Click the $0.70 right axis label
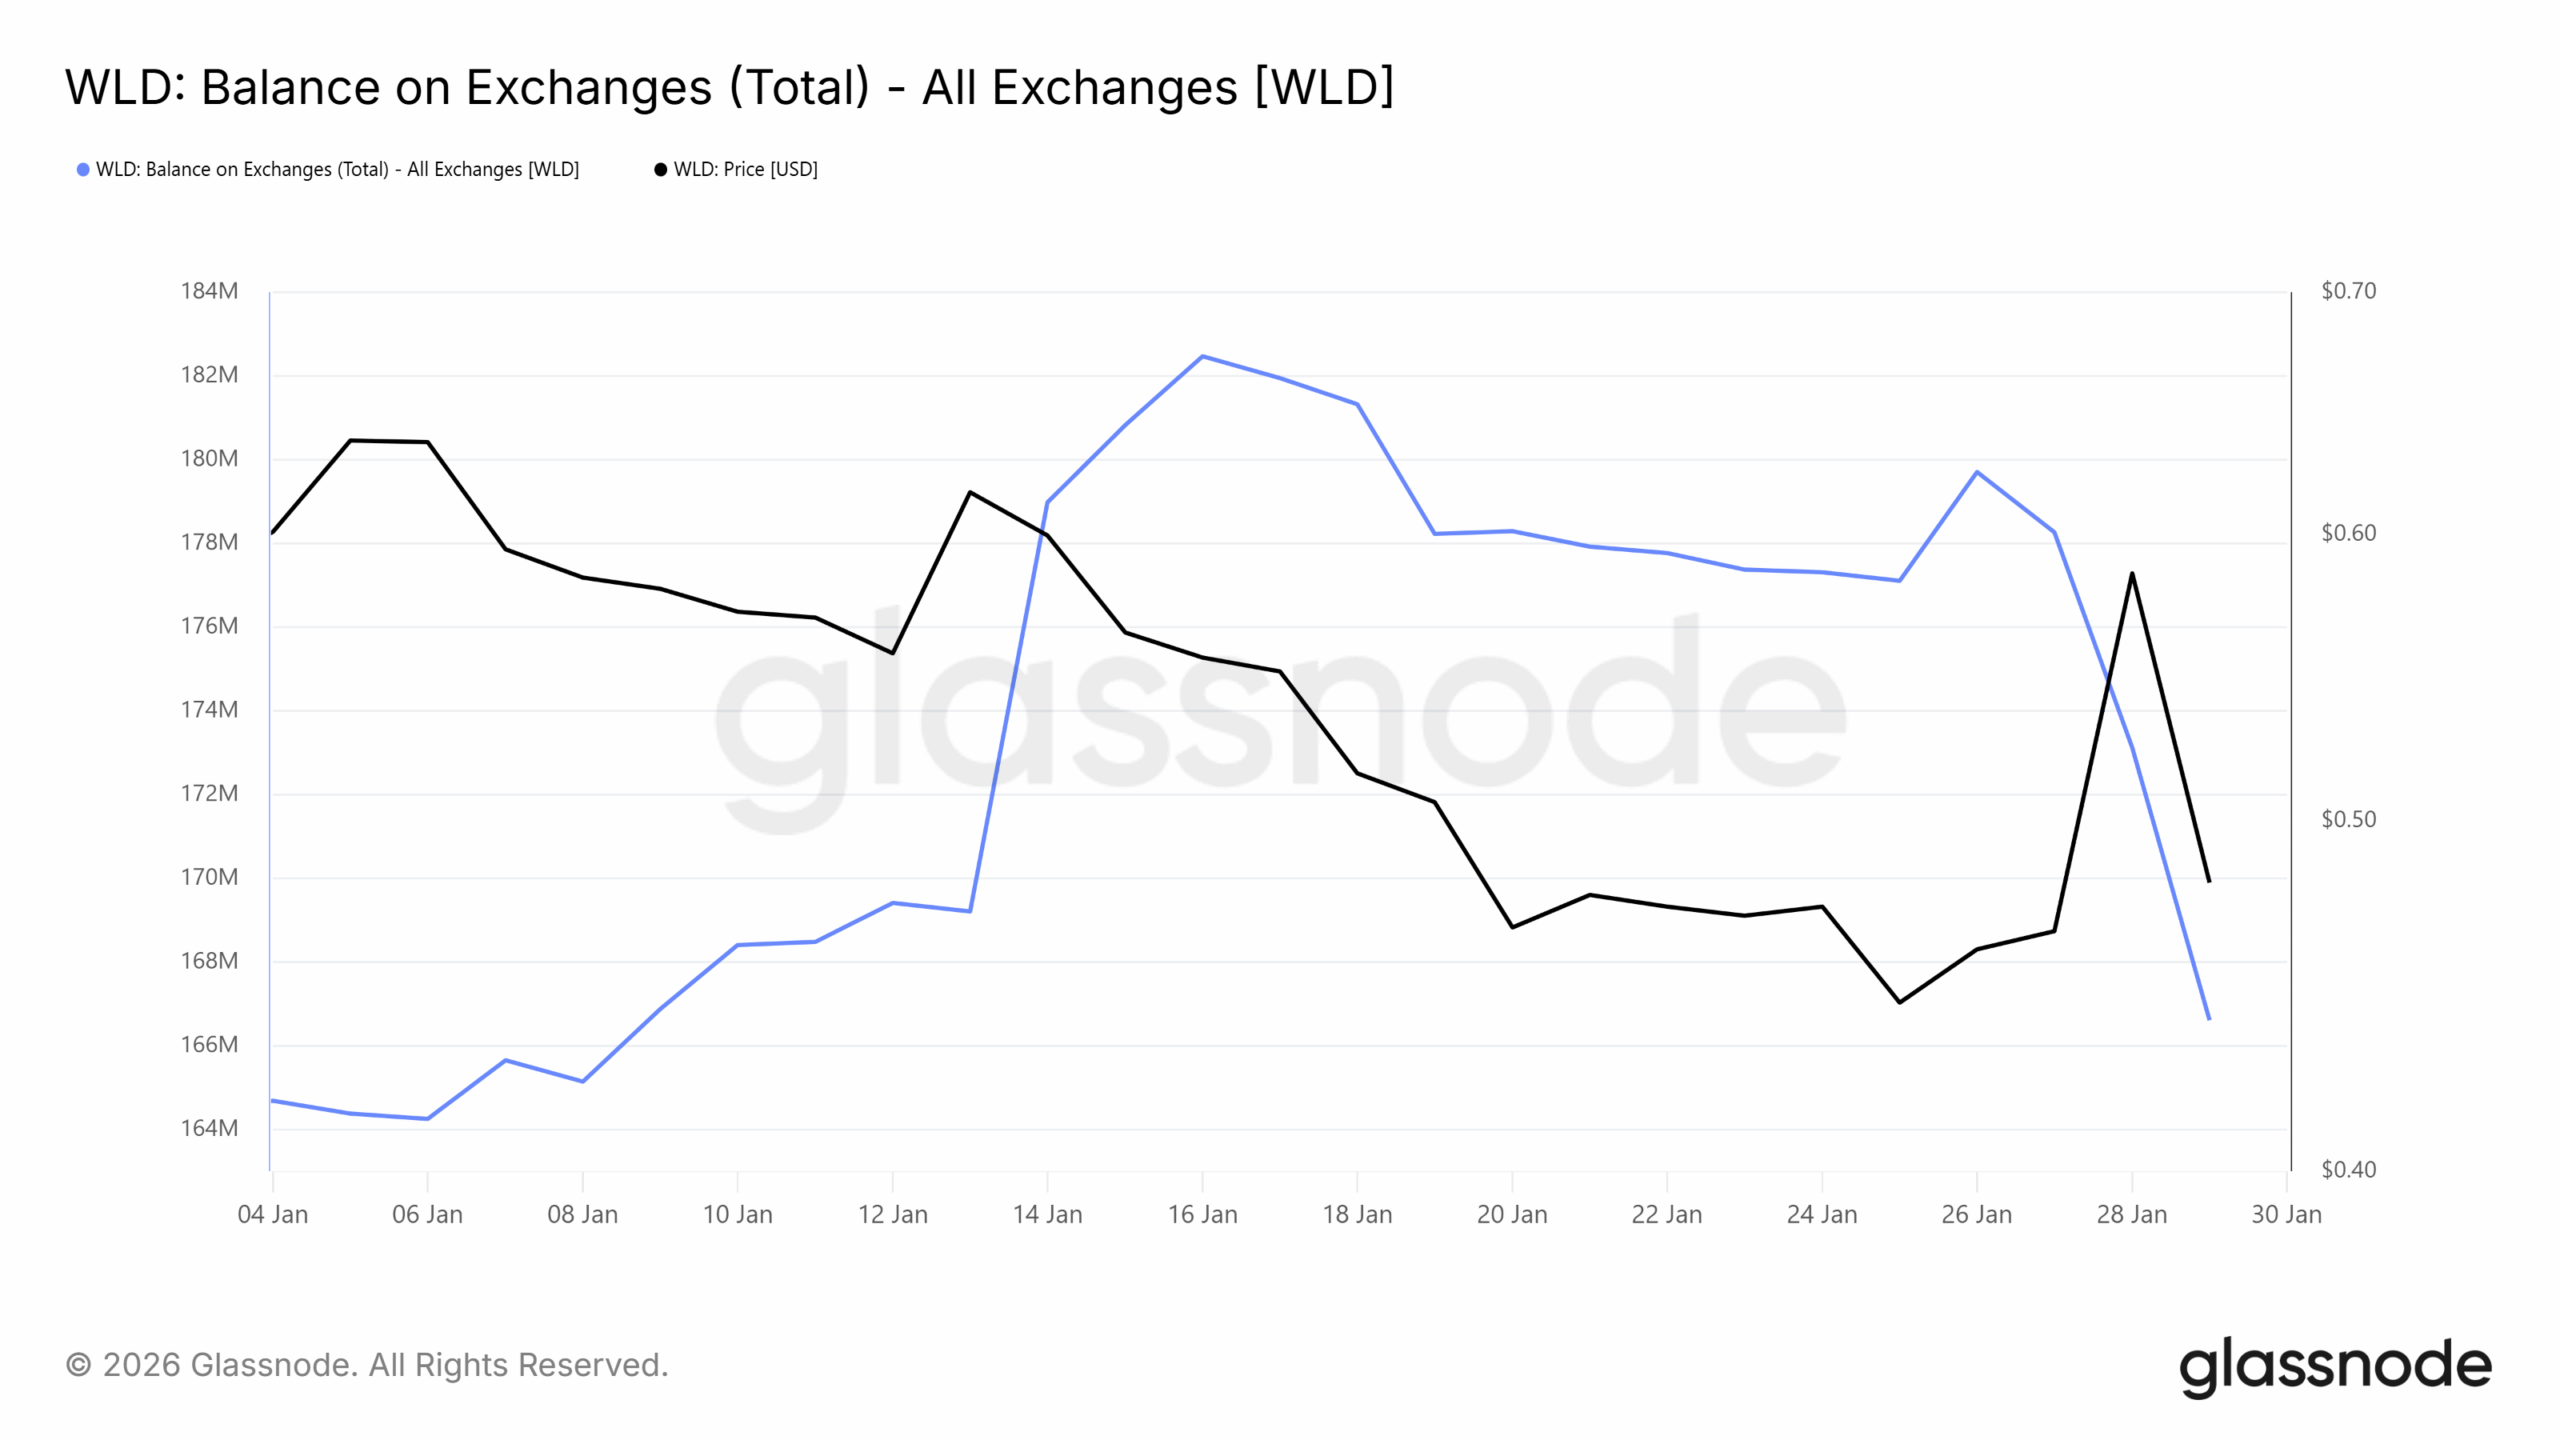The image size is (2560, 1440). tap(2348, 291)
